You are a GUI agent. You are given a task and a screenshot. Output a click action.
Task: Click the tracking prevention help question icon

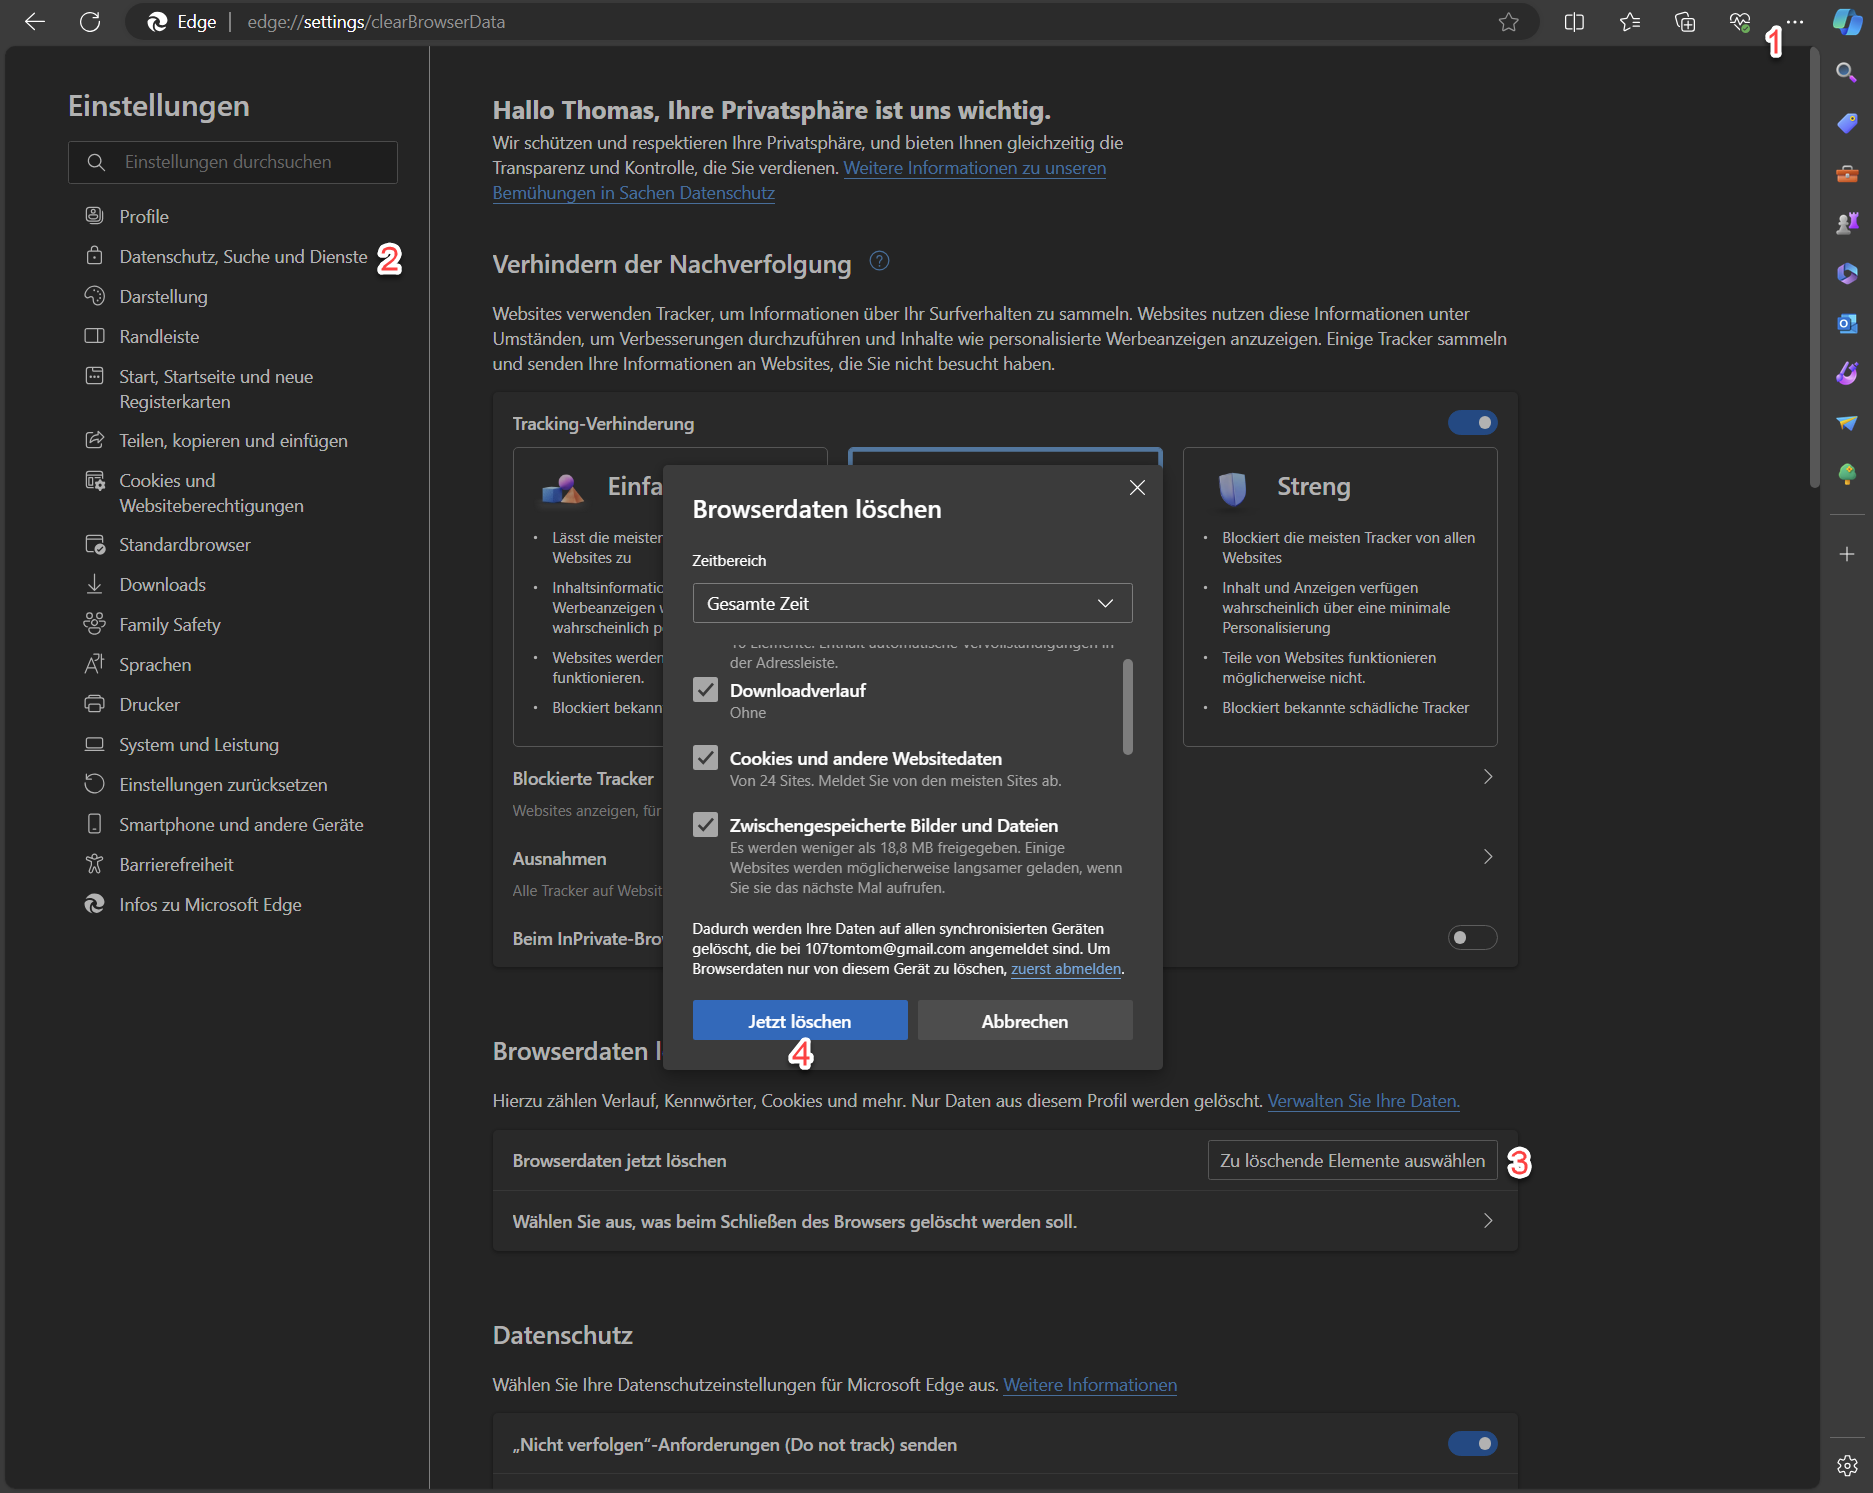pos(879,261)
